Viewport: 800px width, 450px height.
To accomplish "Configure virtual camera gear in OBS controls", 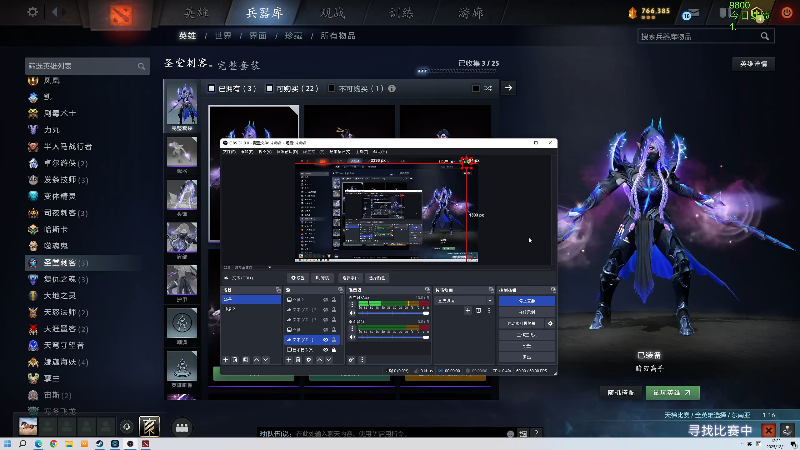I will click(550, 323).
